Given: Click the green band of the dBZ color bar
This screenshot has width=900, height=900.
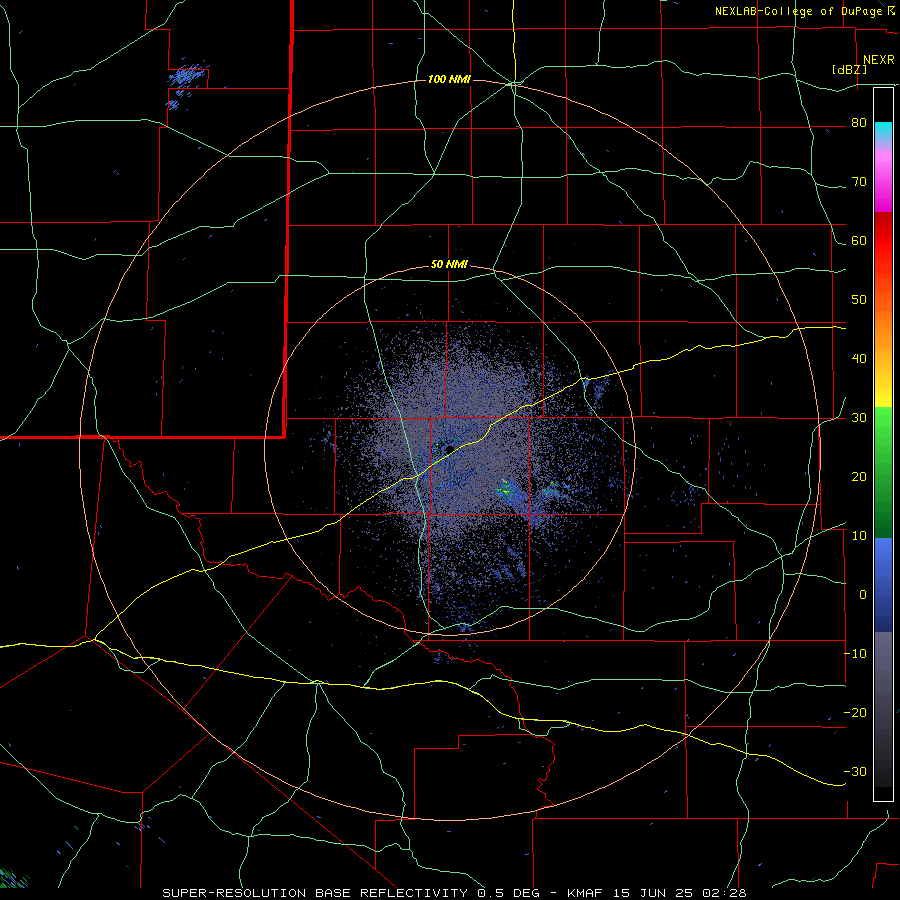Looking at the screenshot, I should click(x=883, y=472).
